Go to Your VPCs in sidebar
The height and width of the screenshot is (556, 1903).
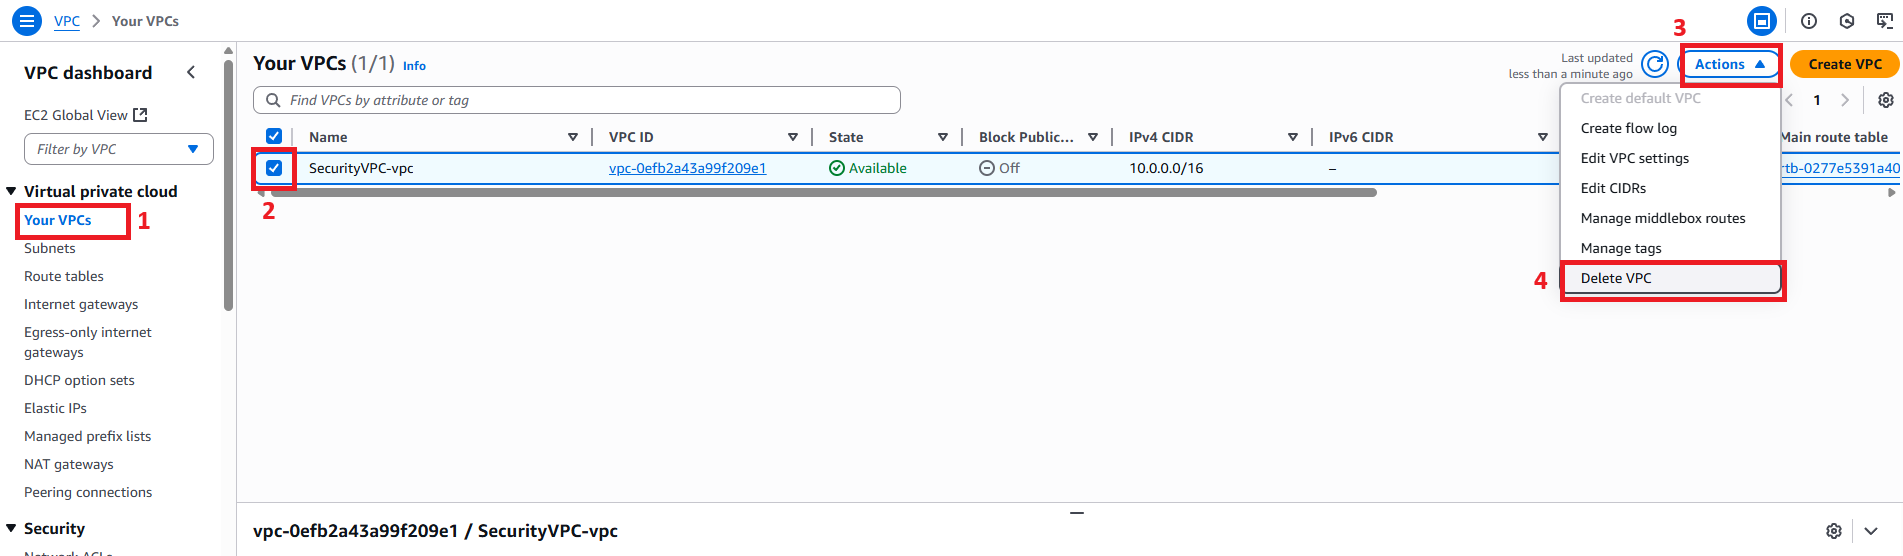coord(58,220)
